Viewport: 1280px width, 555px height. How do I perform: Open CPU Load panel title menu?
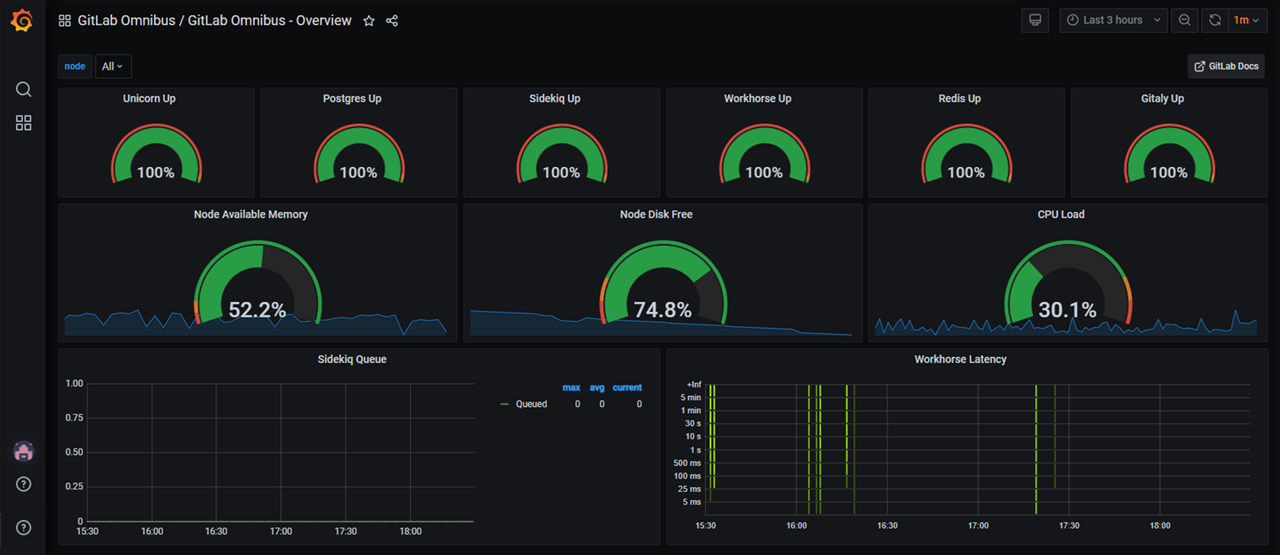1061,214
